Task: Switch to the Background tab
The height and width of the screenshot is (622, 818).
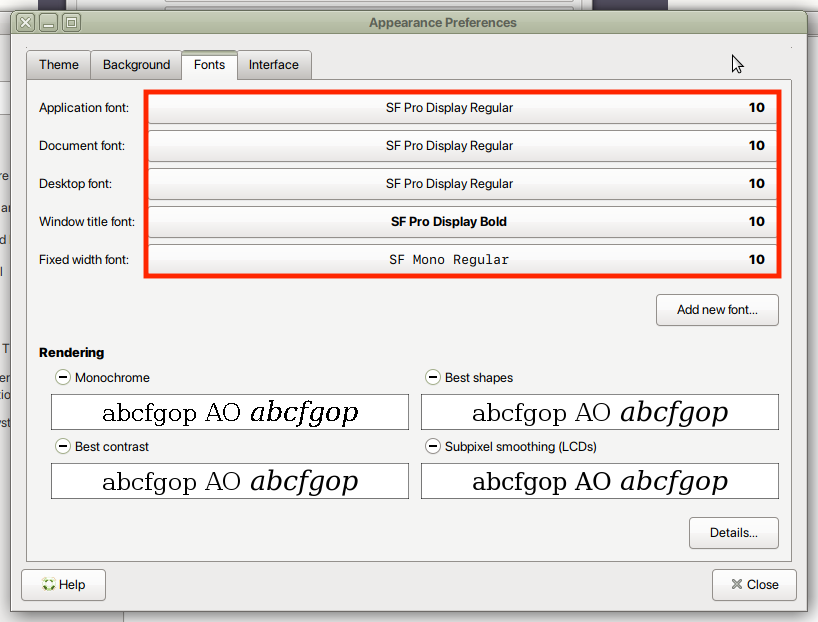Action: point(136,65)
